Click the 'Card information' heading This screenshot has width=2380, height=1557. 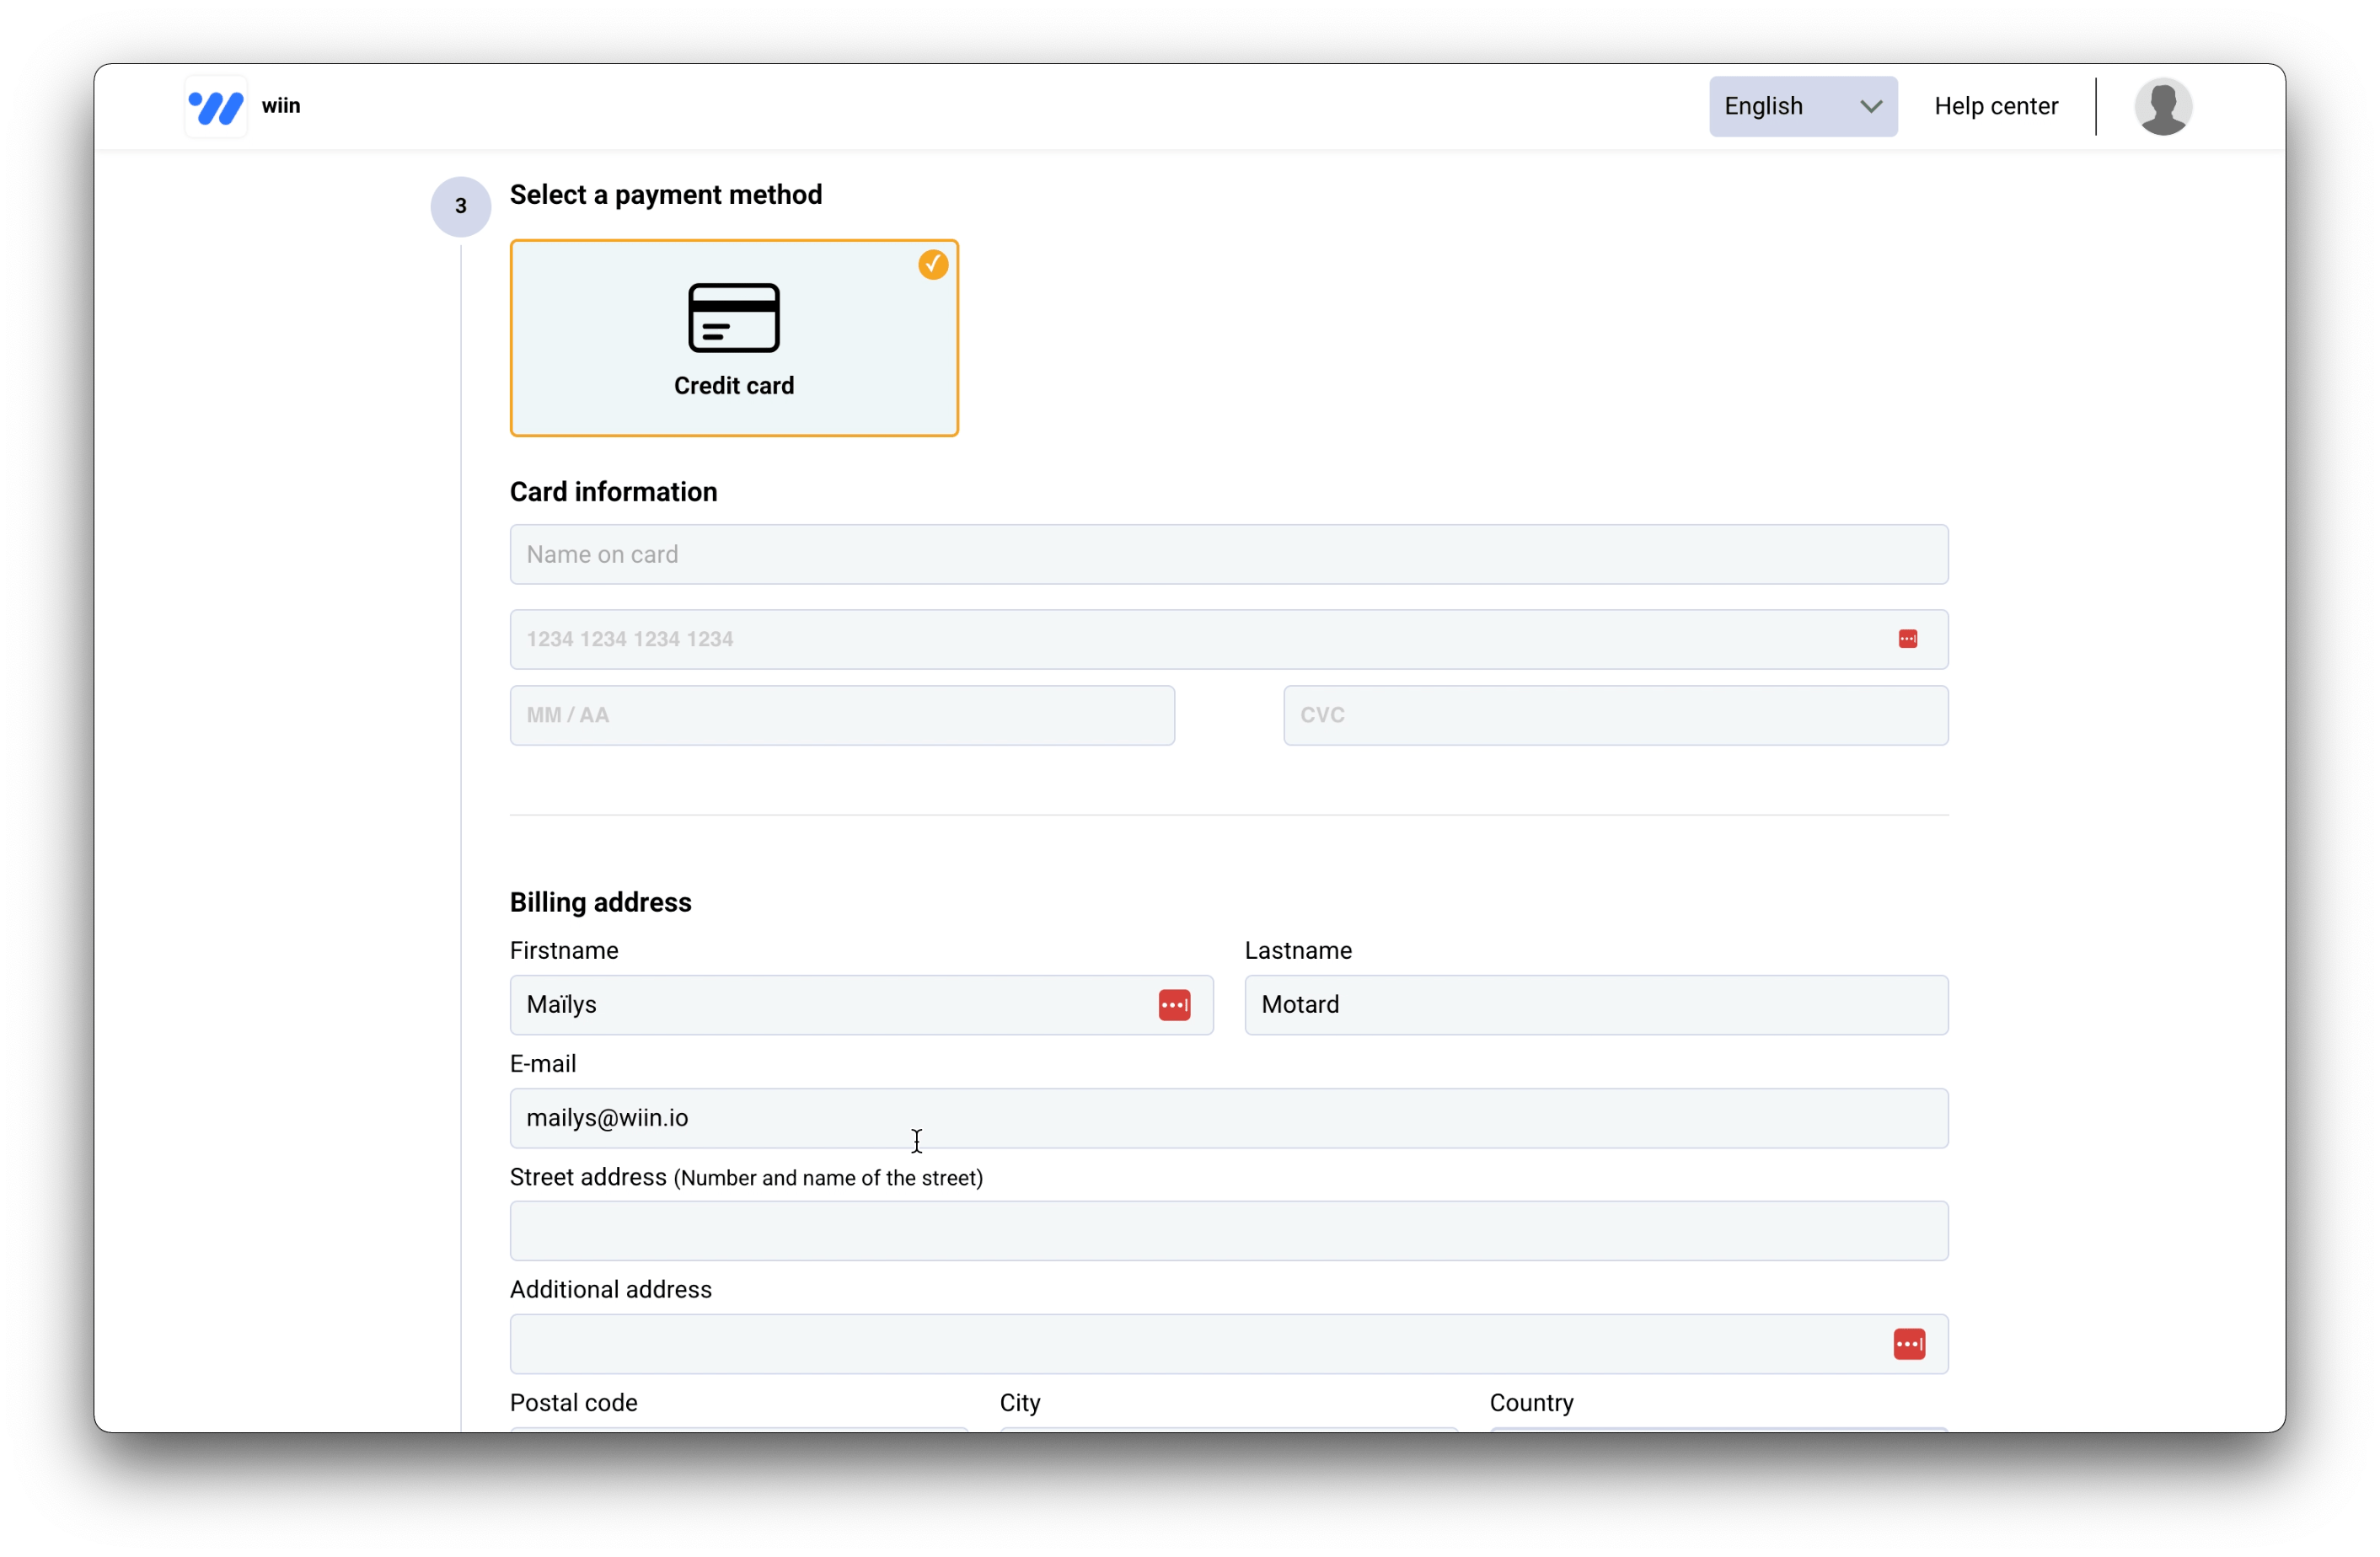[613, 492]
